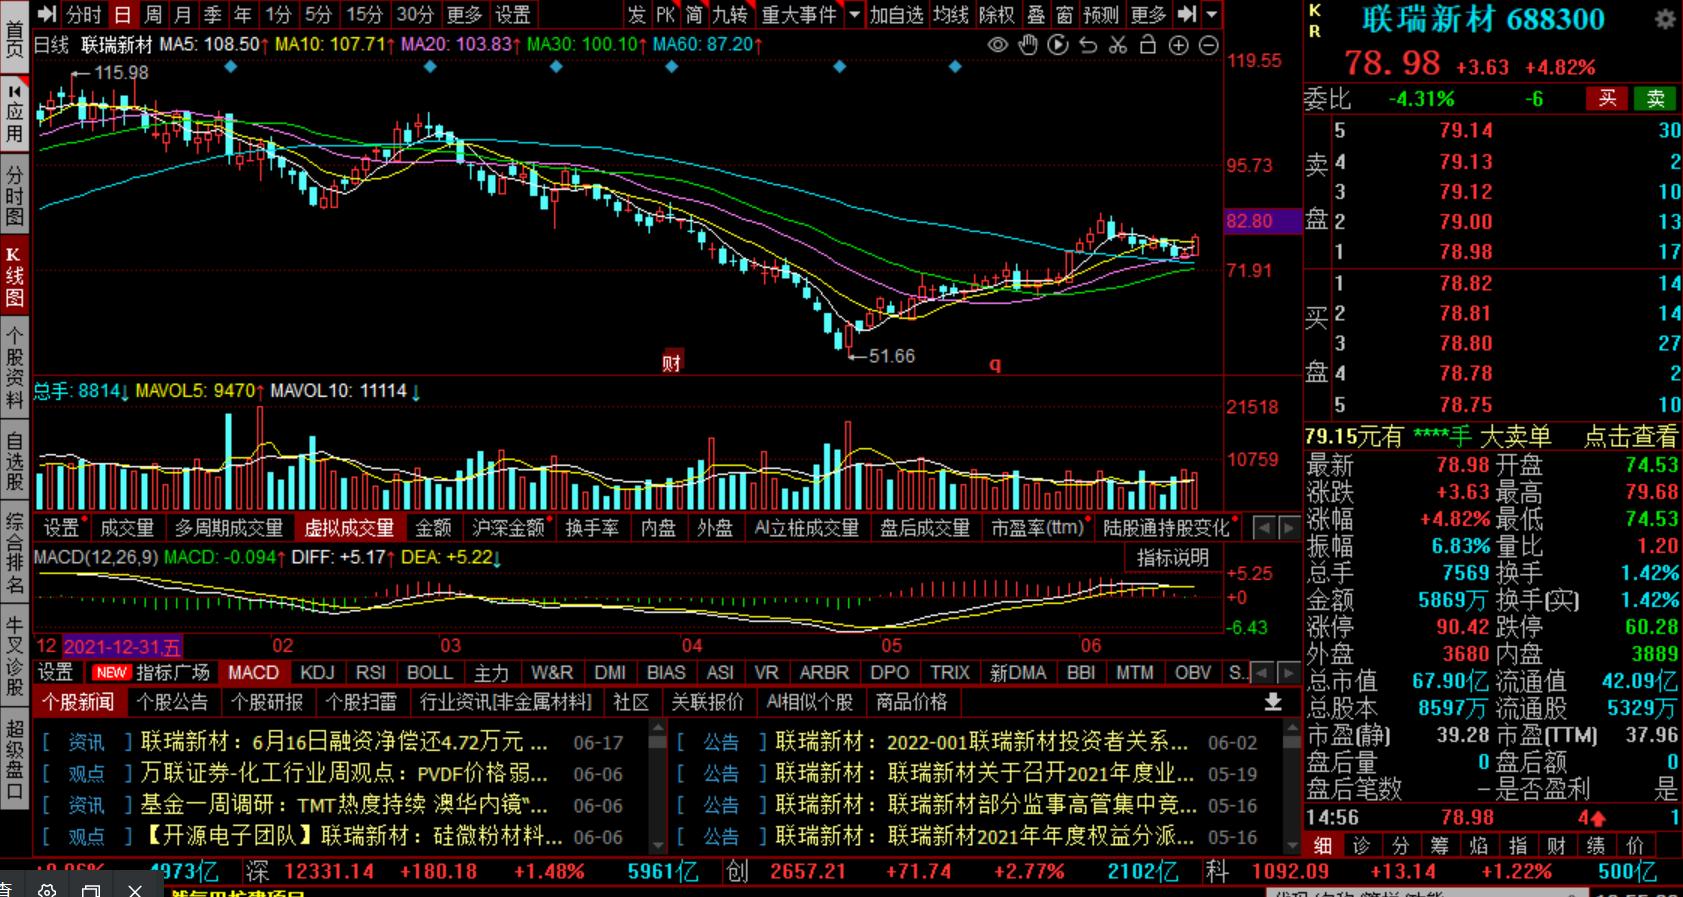Toggle the 预测 forecast button
1683x897 pixels.
pos(1101,14)
